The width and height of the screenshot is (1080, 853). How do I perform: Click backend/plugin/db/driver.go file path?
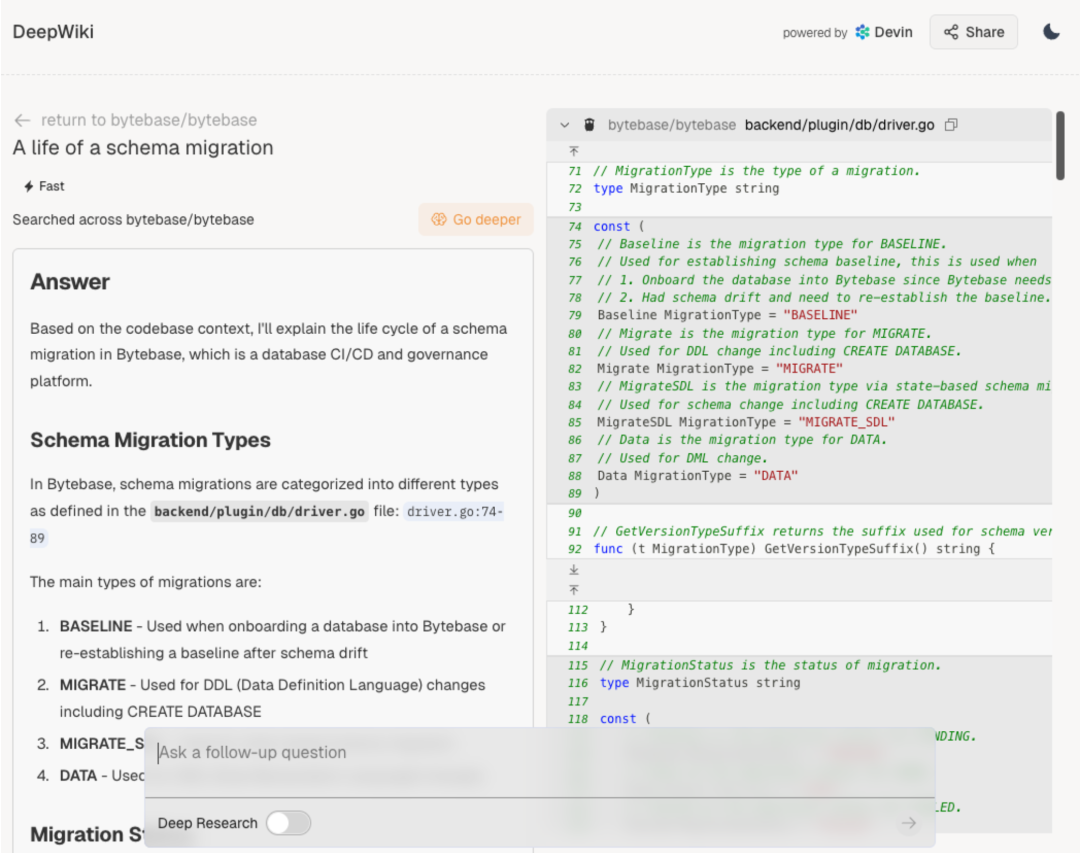click(x=840, y=125)
